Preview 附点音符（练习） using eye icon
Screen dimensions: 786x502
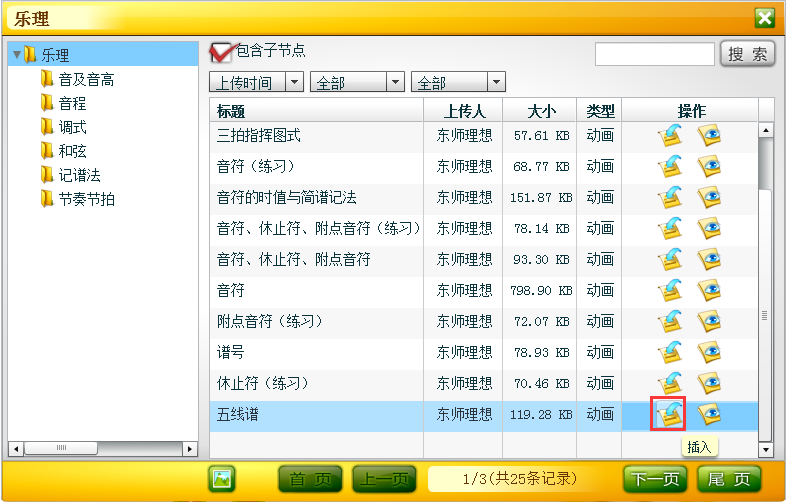tap(709, 322)
